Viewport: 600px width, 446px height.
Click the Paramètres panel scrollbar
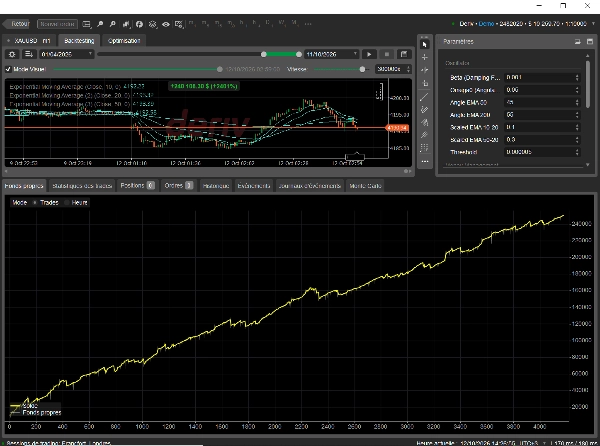(588, 84)
